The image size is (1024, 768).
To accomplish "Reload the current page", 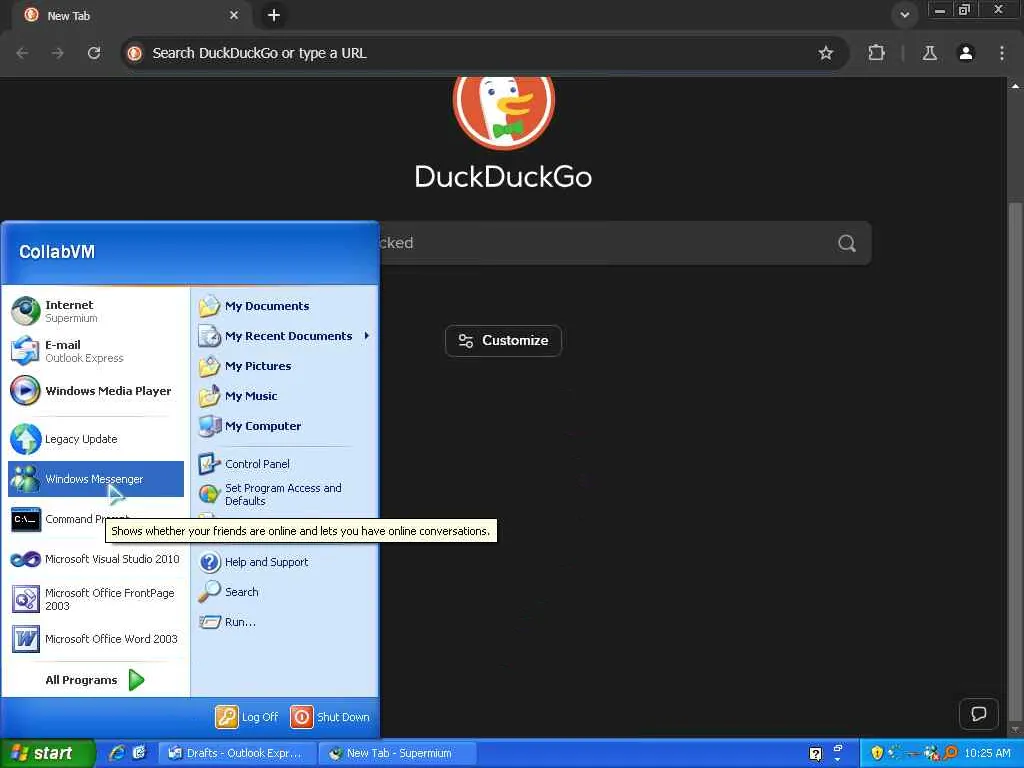I will [x=94, y=53].
